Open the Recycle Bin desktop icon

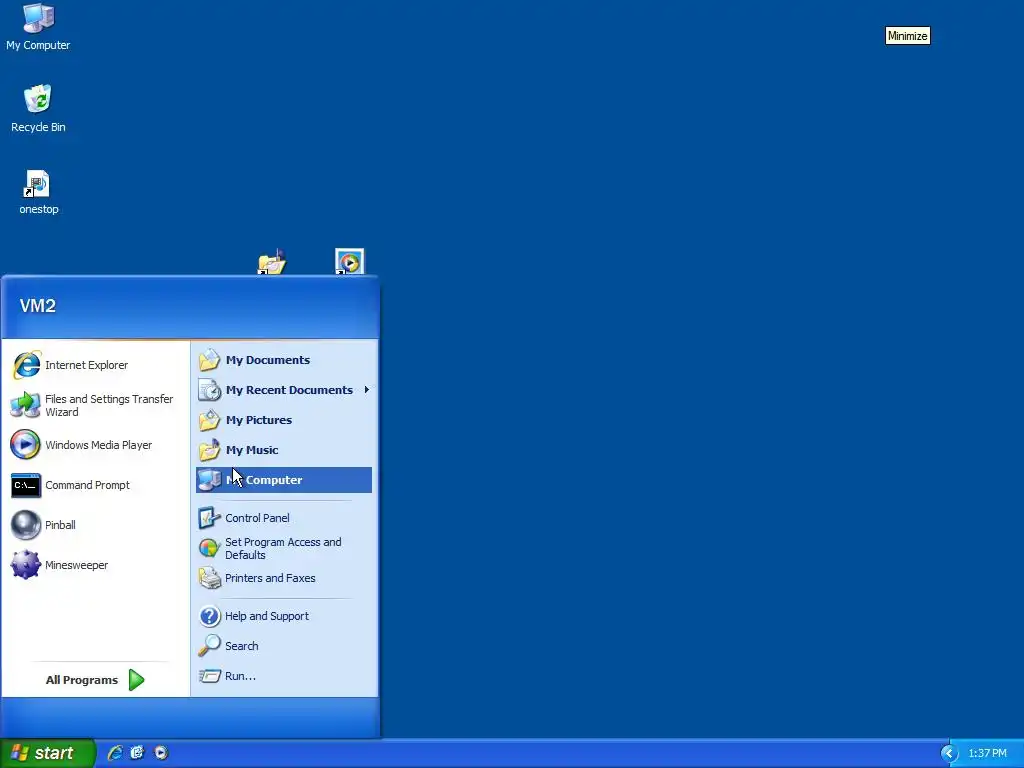click(38, 108)
